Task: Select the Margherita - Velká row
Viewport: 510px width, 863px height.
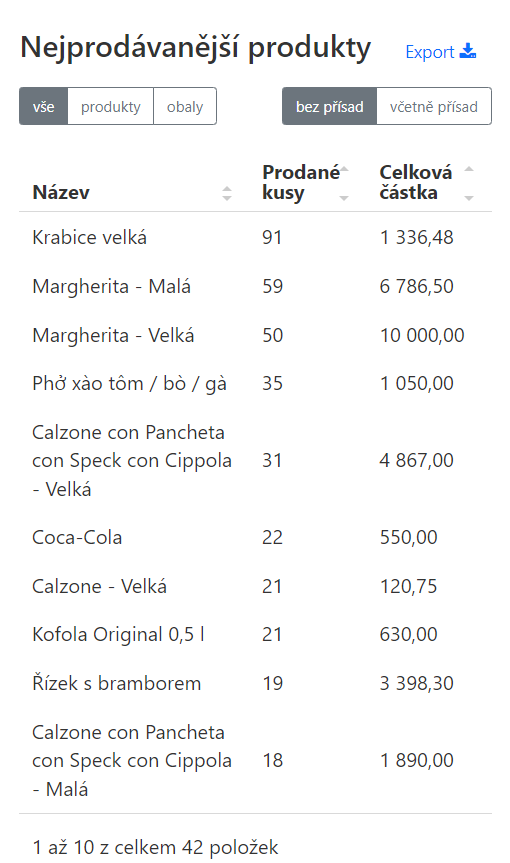Action: 255,335
